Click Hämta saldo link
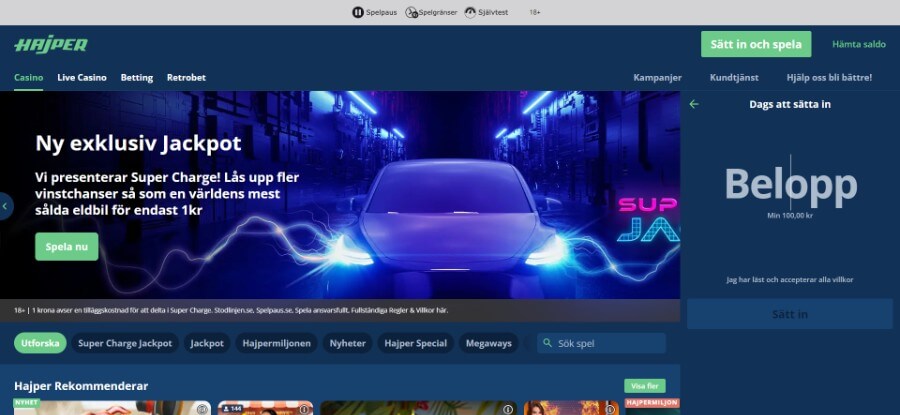The height and width of the screenshot is (415, 900). coord(859,44)
